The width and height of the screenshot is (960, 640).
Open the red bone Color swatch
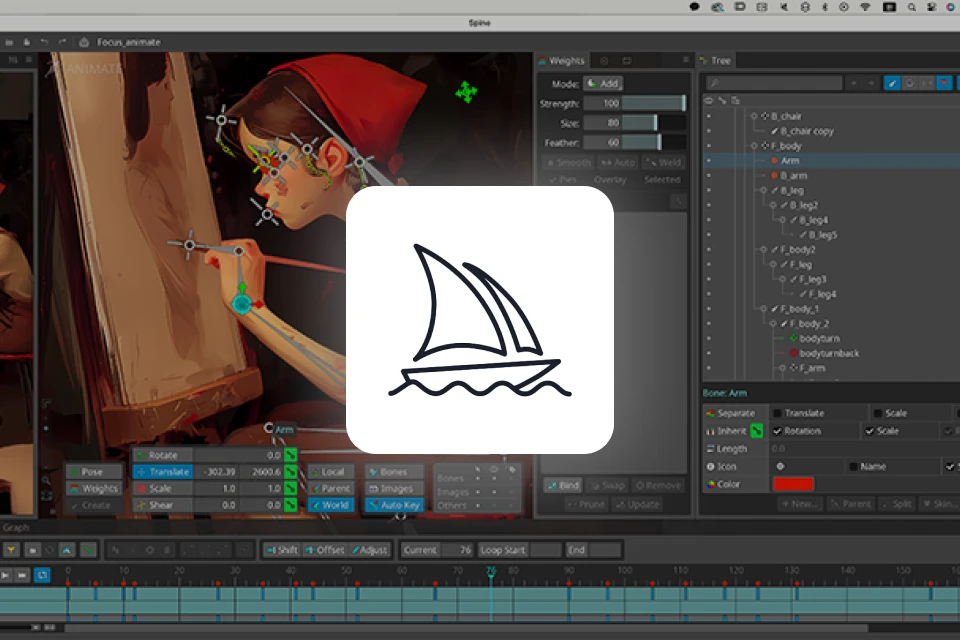793,484
